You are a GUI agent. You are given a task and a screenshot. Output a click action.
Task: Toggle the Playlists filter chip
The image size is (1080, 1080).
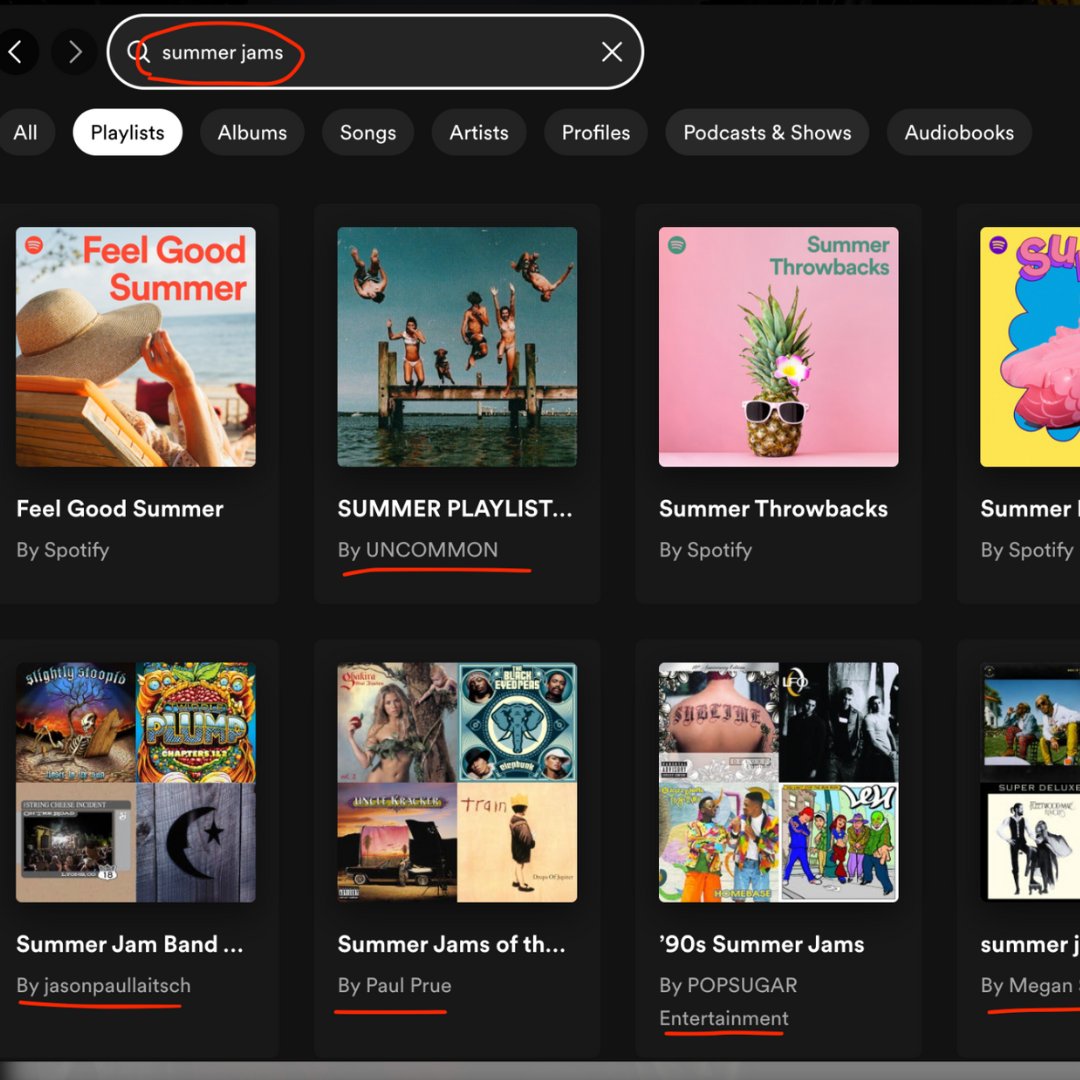[x=127, y=131]
